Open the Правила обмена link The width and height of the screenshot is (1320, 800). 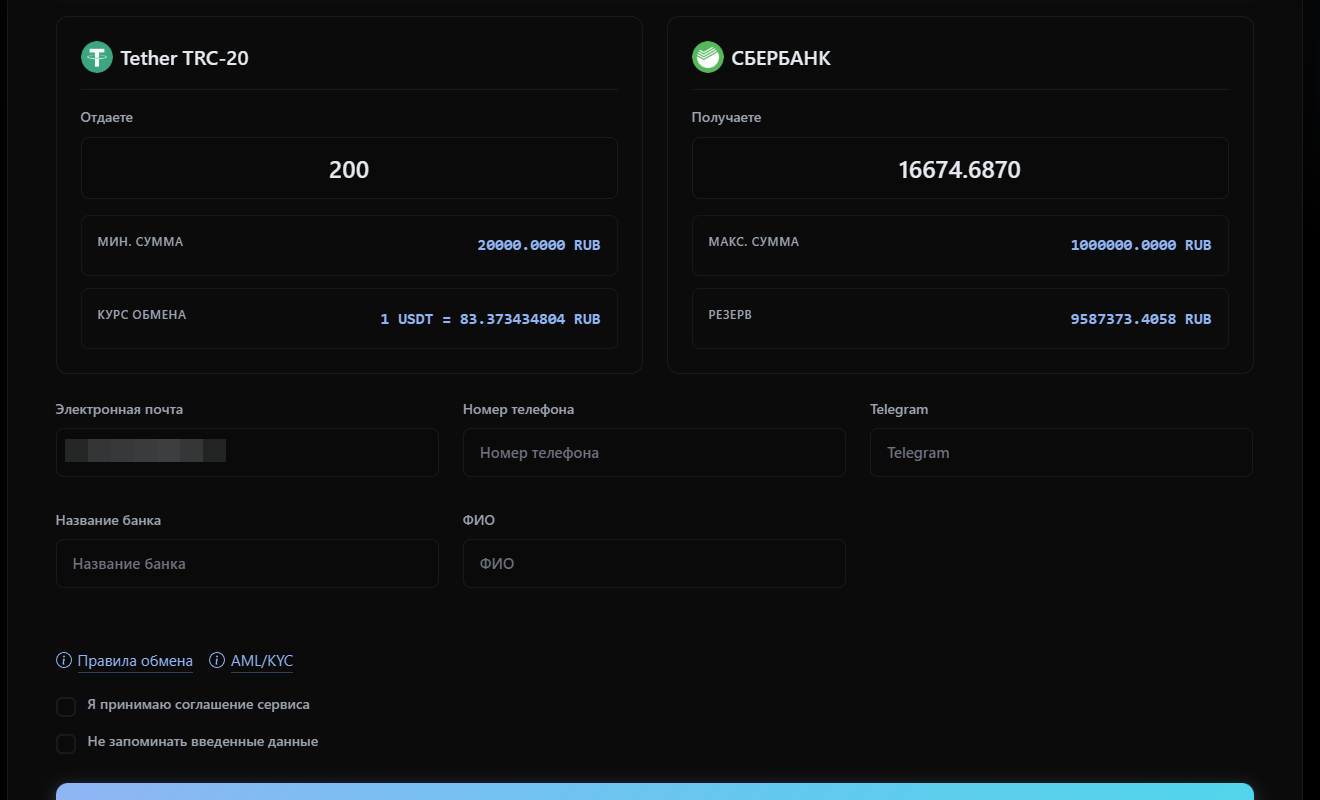[x=134, y=660]
